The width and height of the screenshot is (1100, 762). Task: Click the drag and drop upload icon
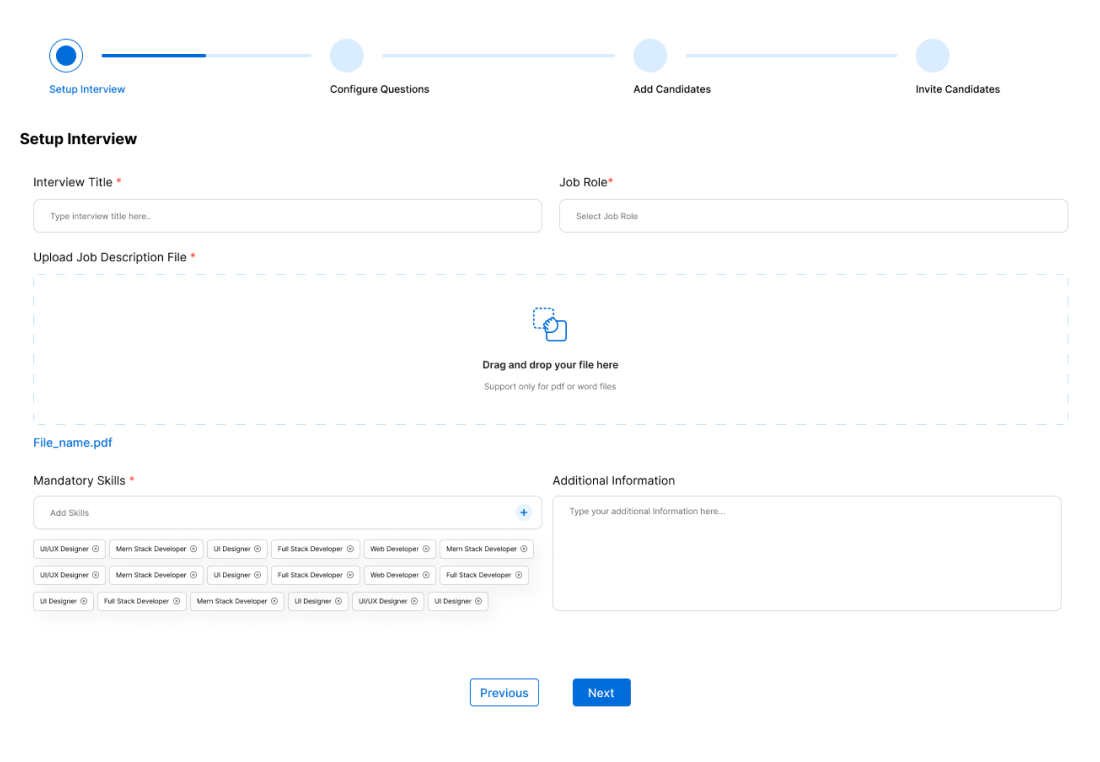point(550,324)
